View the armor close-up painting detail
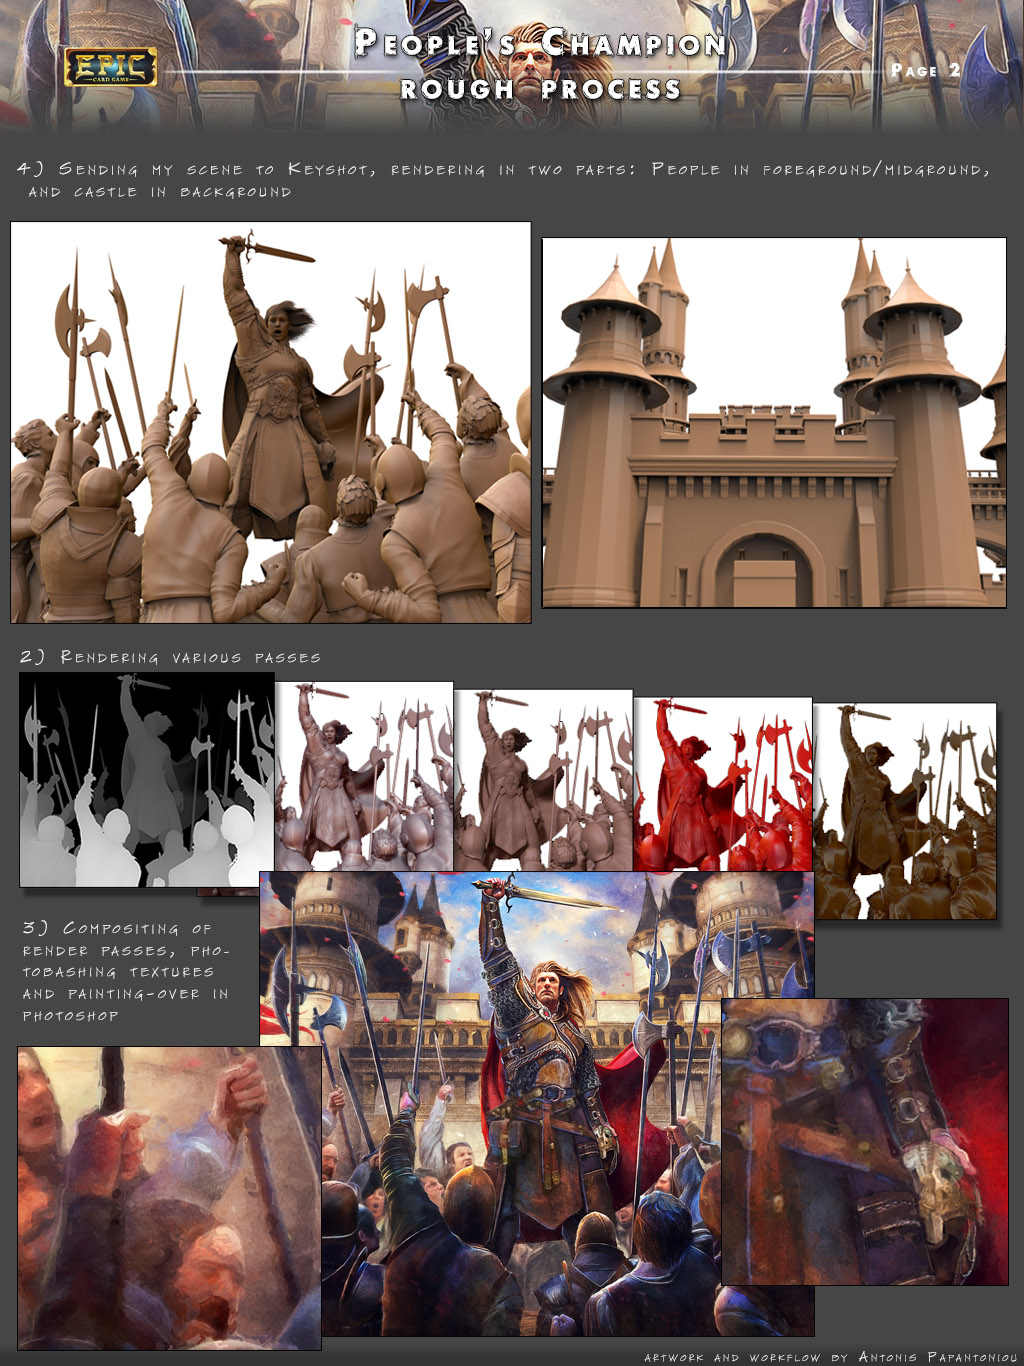This screenshot has height=1366, width=1024. click(865, 1141)
